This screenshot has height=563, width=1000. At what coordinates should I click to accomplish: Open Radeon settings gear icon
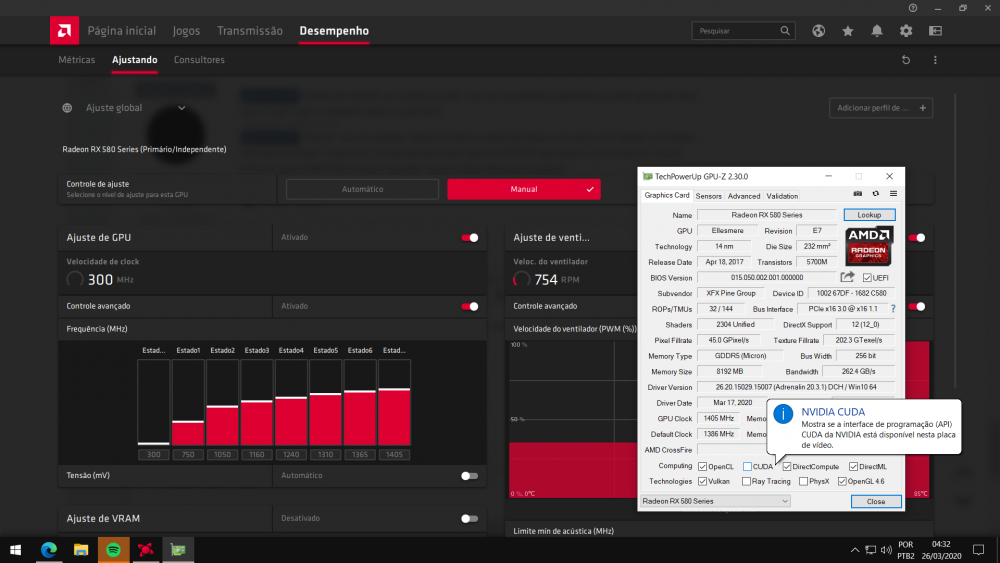tap(906, 31)
